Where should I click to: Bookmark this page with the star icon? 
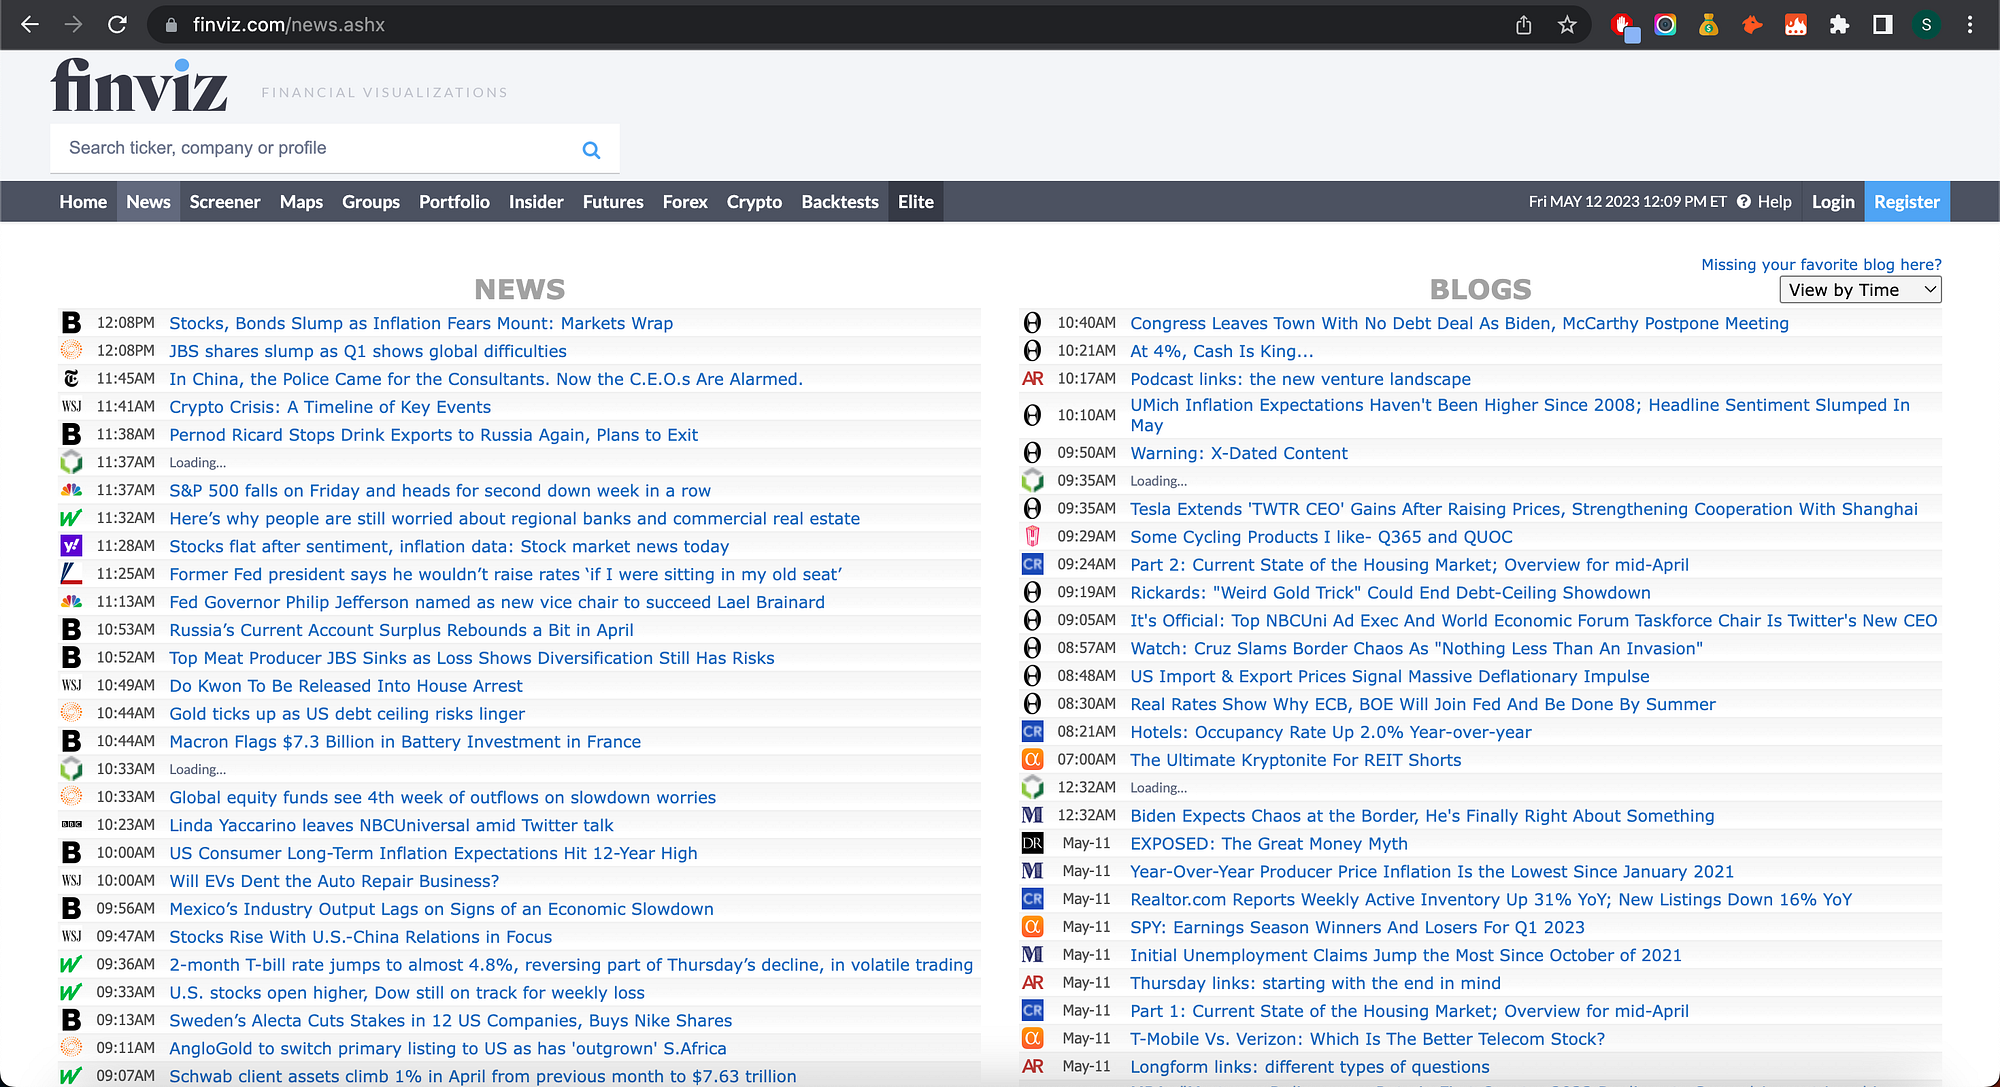(1567, 25)
